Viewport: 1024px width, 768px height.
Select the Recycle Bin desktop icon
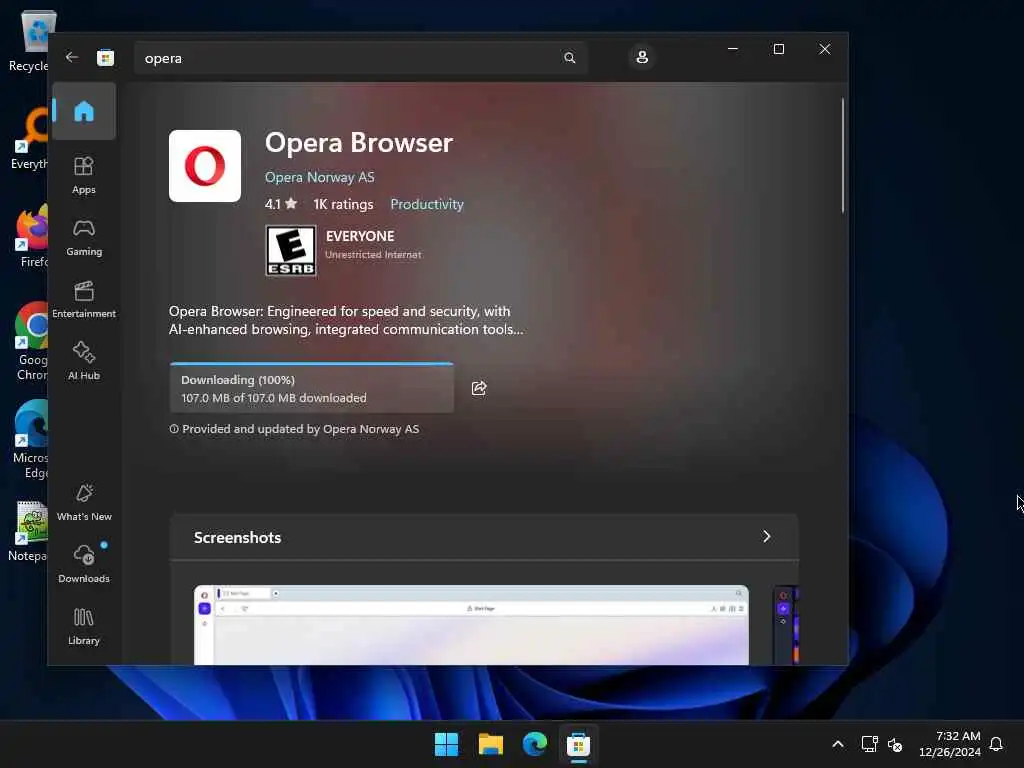pyautogui.click(x=31, y=40)
